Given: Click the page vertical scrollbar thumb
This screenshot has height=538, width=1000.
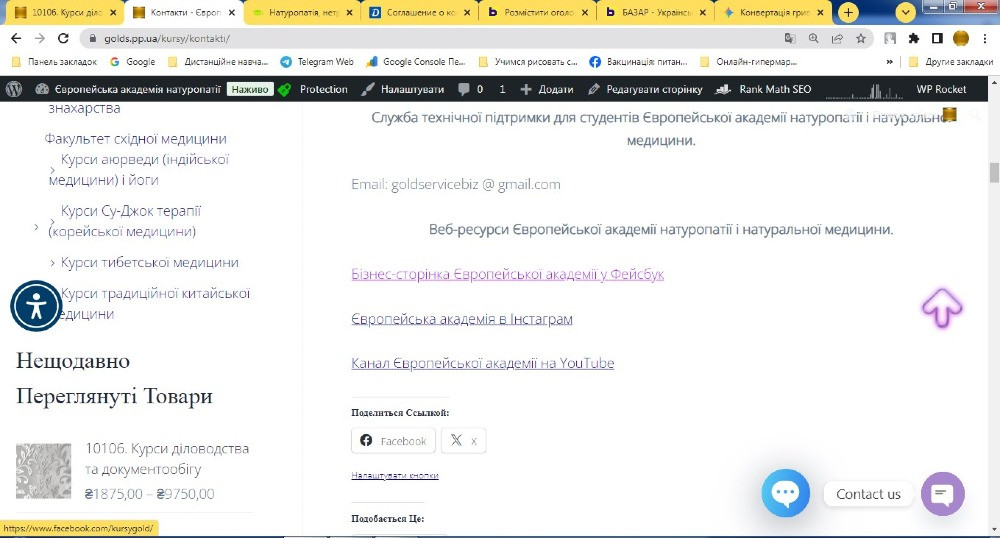Looking at the screenshot, I should pyautogui.click(x=994, y=172).
